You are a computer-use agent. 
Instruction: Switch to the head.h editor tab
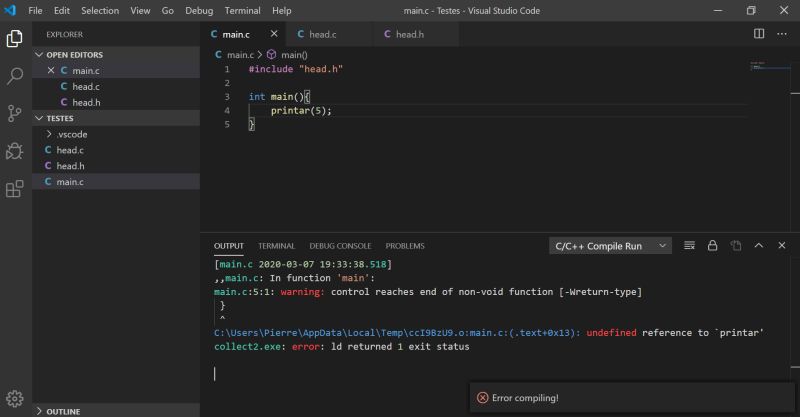(x=416, y=34)
